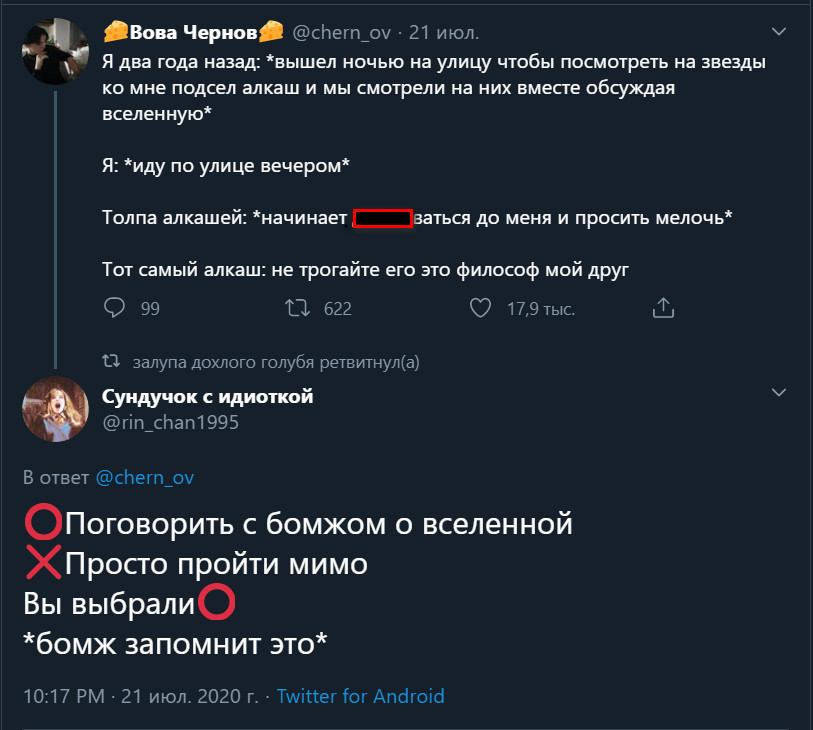
Task: Like the tweet using the heart icon
Action: pyautogui.click(x=481, y=309)
